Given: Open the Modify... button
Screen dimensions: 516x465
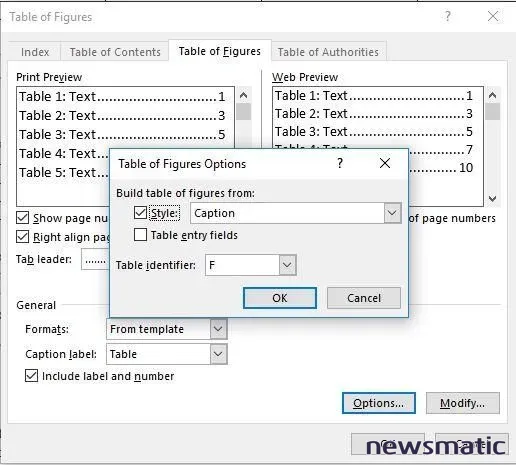Looking at the screenshot, I should pos(463,403).
